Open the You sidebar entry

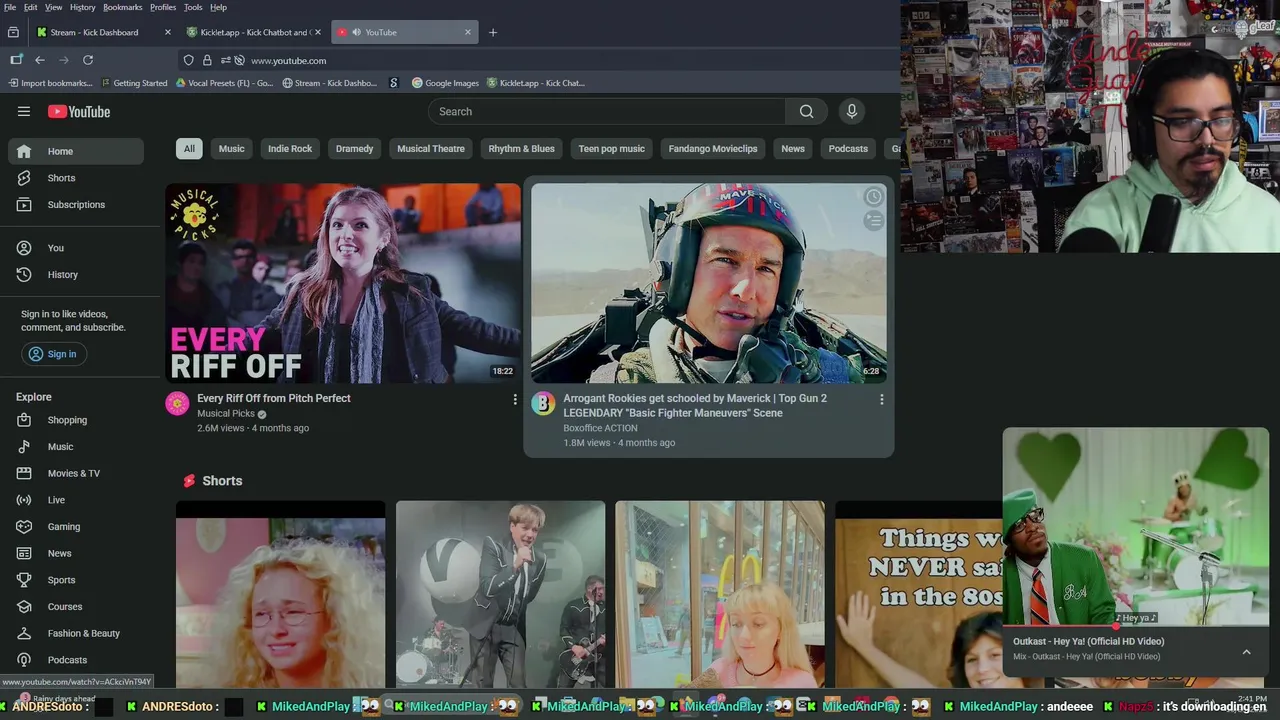pos(76,248)
